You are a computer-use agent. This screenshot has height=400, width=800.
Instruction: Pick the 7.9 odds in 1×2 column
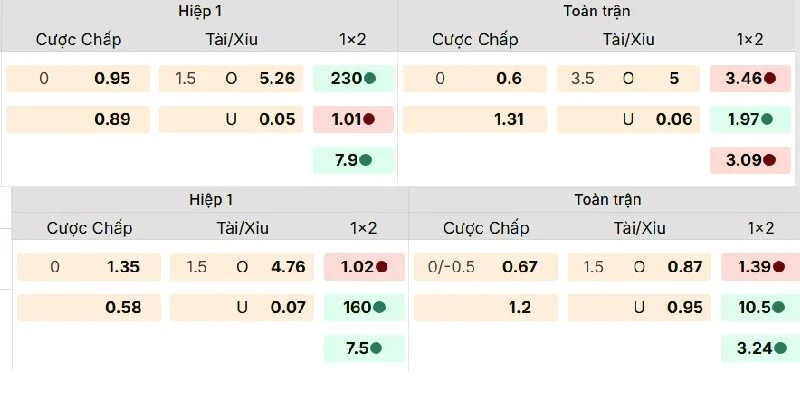click(x=353, y=160)
